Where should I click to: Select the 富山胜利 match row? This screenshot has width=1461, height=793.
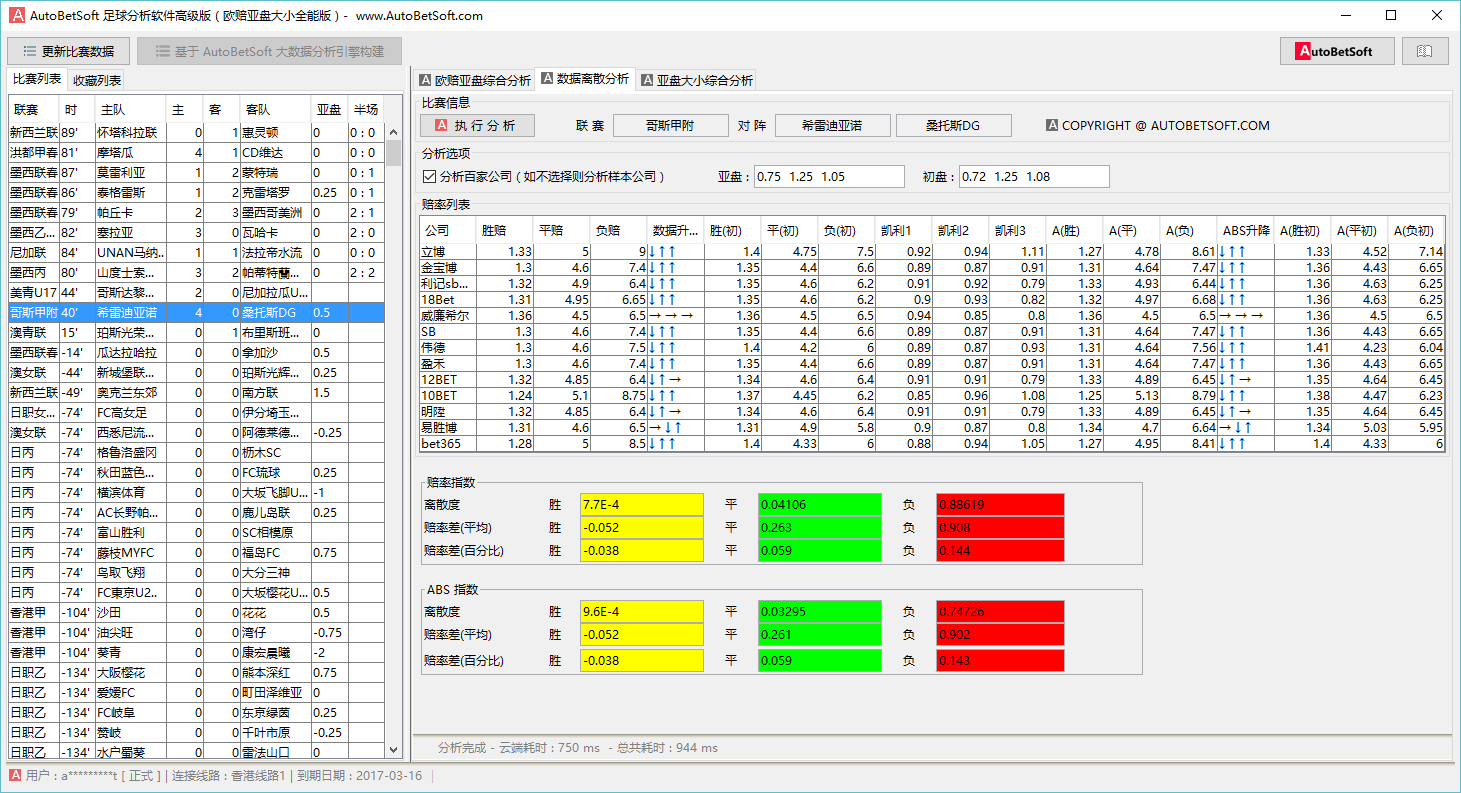click(196, 532)
